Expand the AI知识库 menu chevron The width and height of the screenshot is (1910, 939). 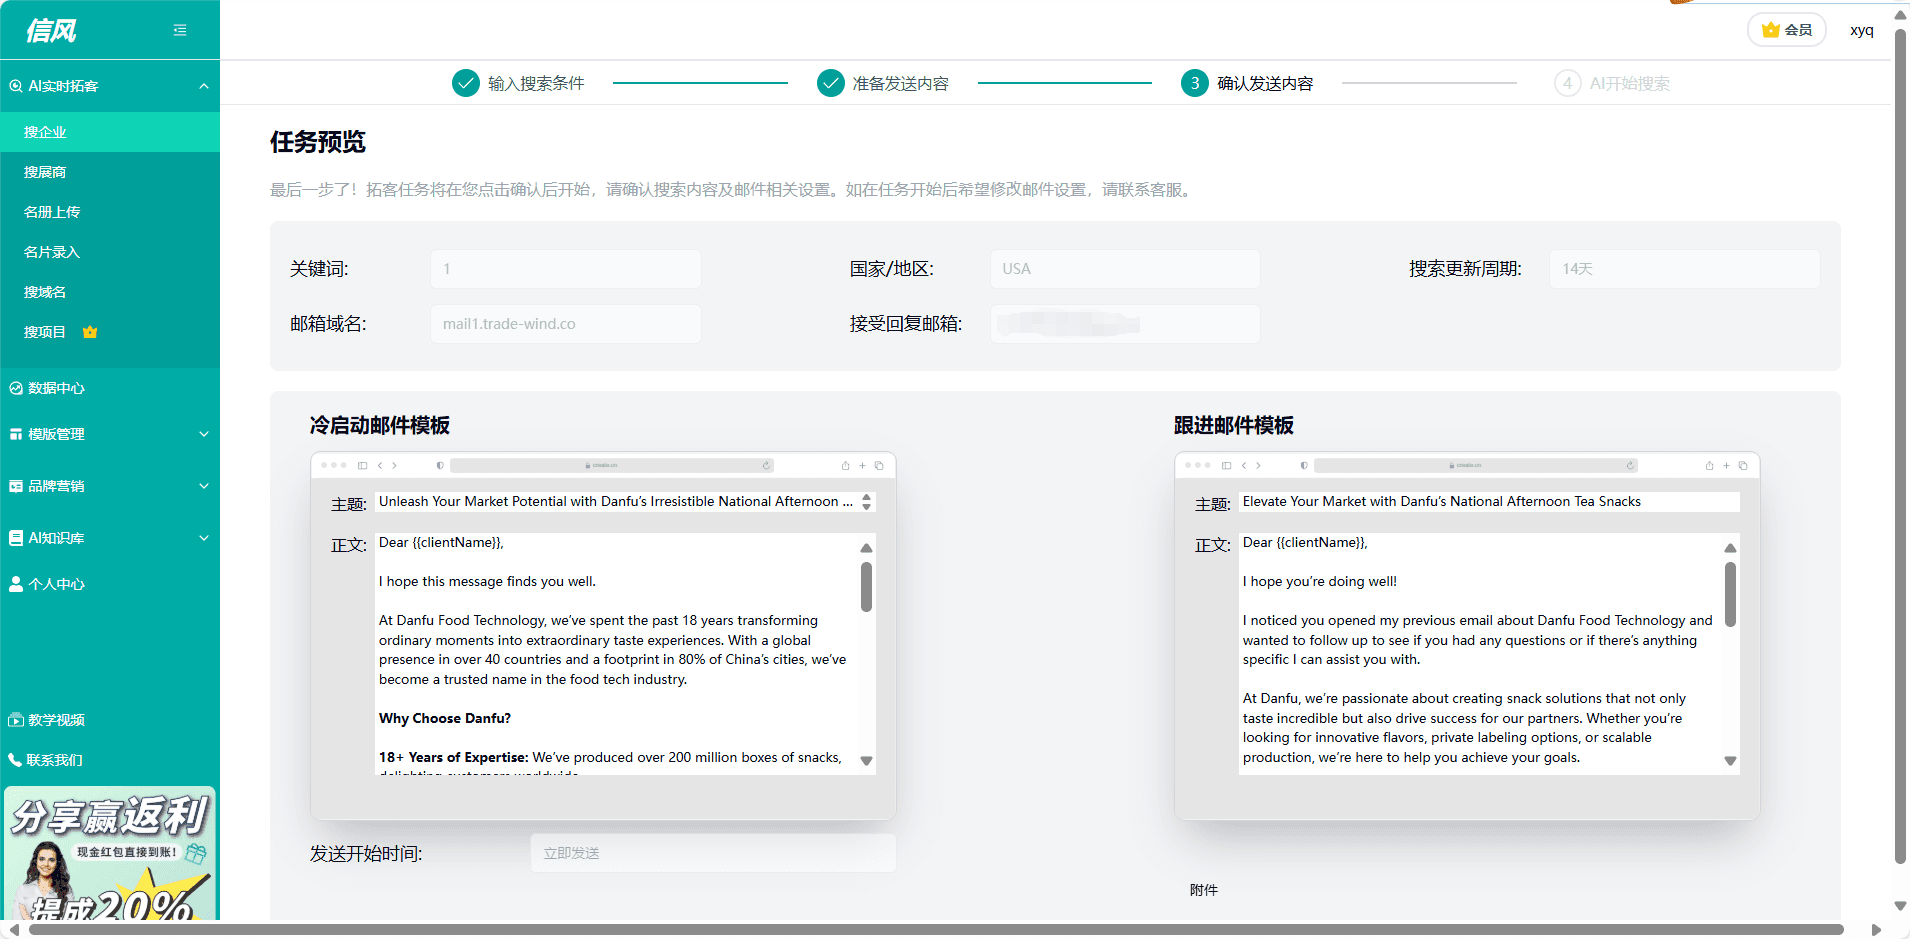click(x=204, y=538)
